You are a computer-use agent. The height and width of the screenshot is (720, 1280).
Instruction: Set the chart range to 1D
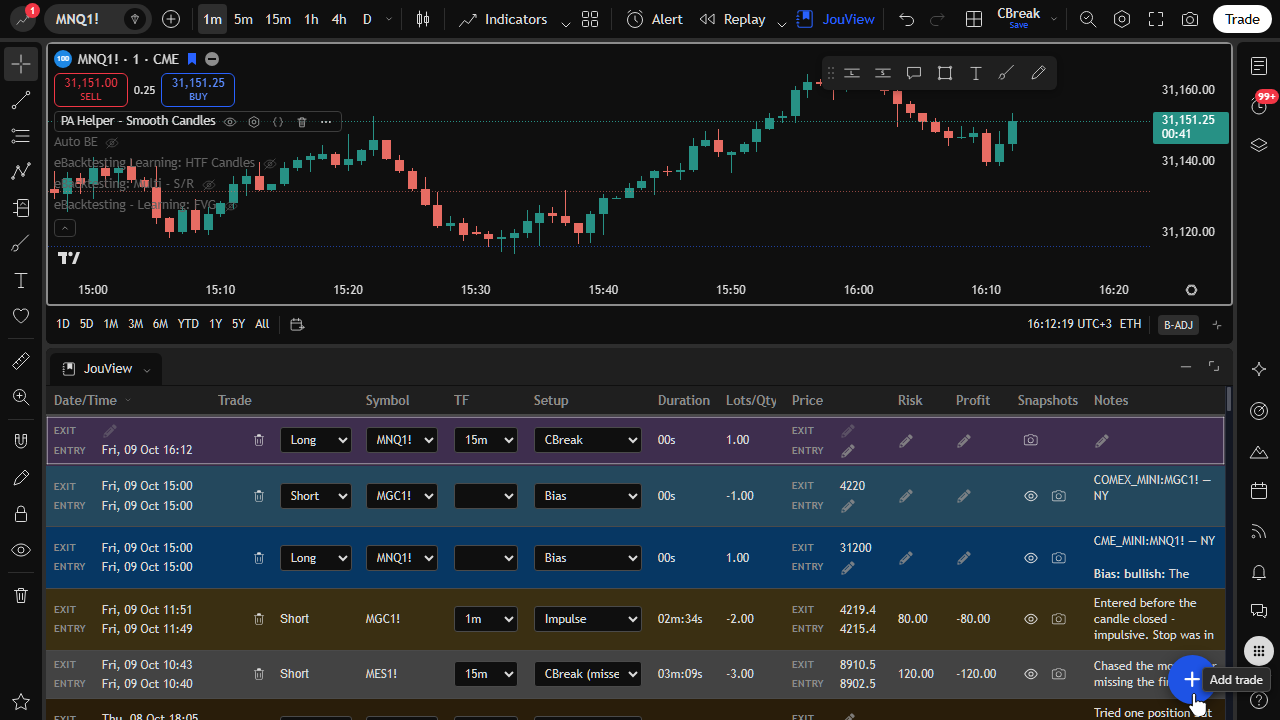coord(63,324)
